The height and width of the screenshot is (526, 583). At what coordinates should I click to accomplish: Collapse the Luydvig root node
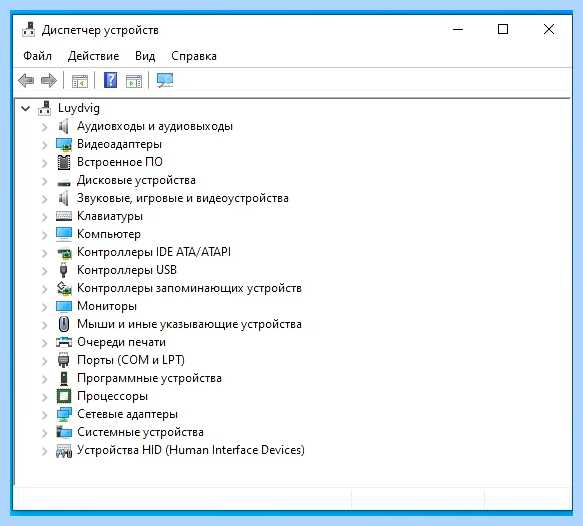click(25, 109)
